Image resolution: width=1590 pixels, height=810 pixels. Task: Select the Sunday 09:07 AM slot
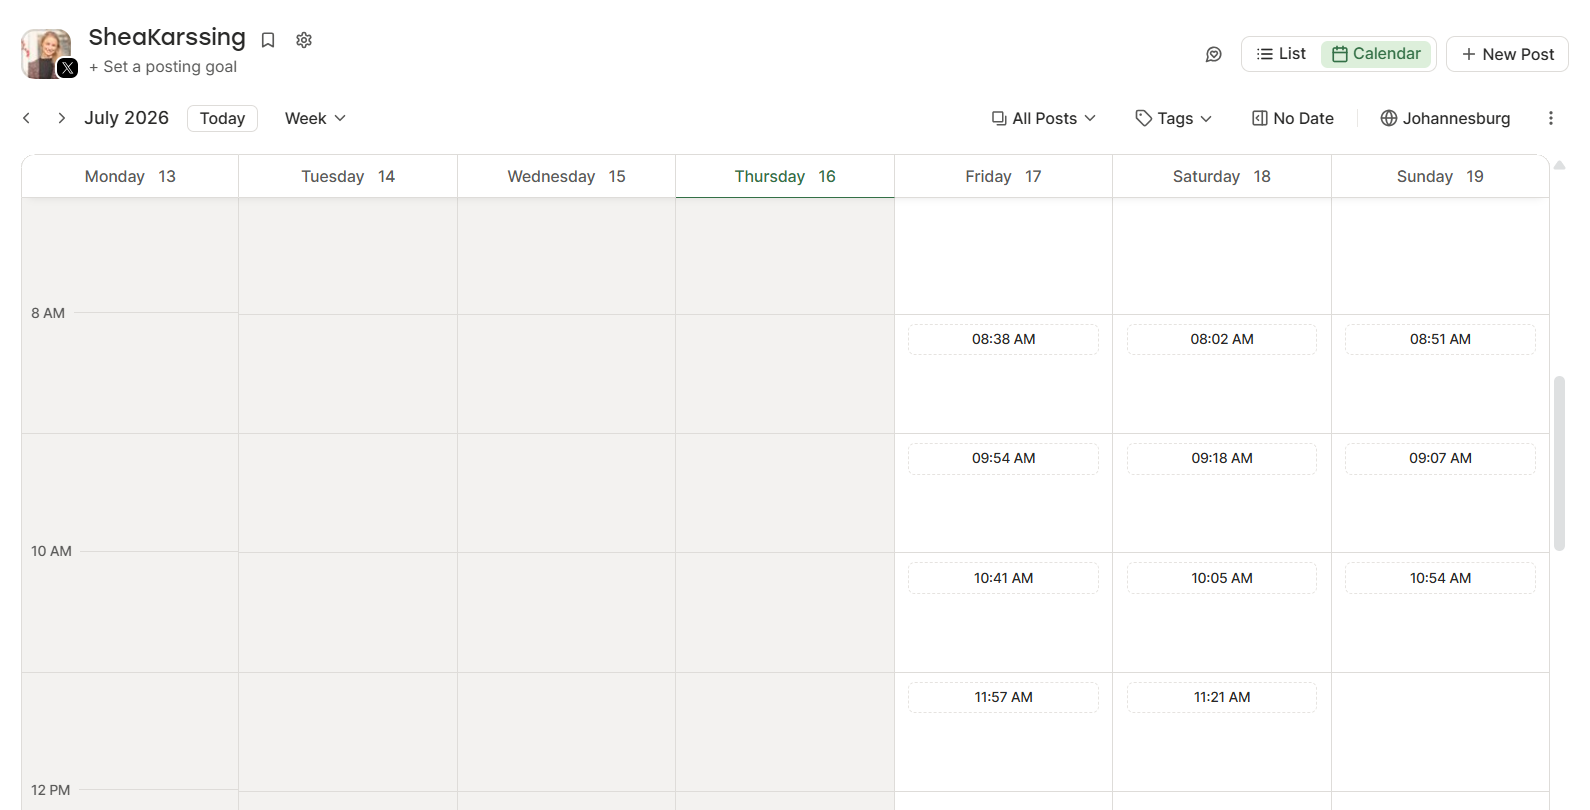coord(1440,458)
